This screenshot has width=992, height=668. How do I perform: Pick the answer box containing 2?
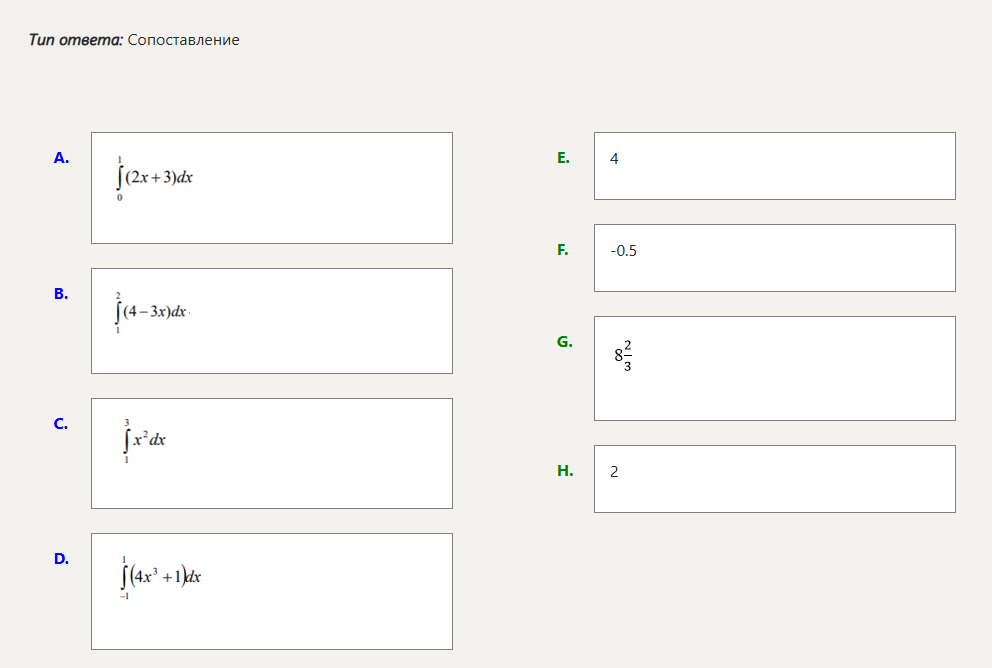774,479
